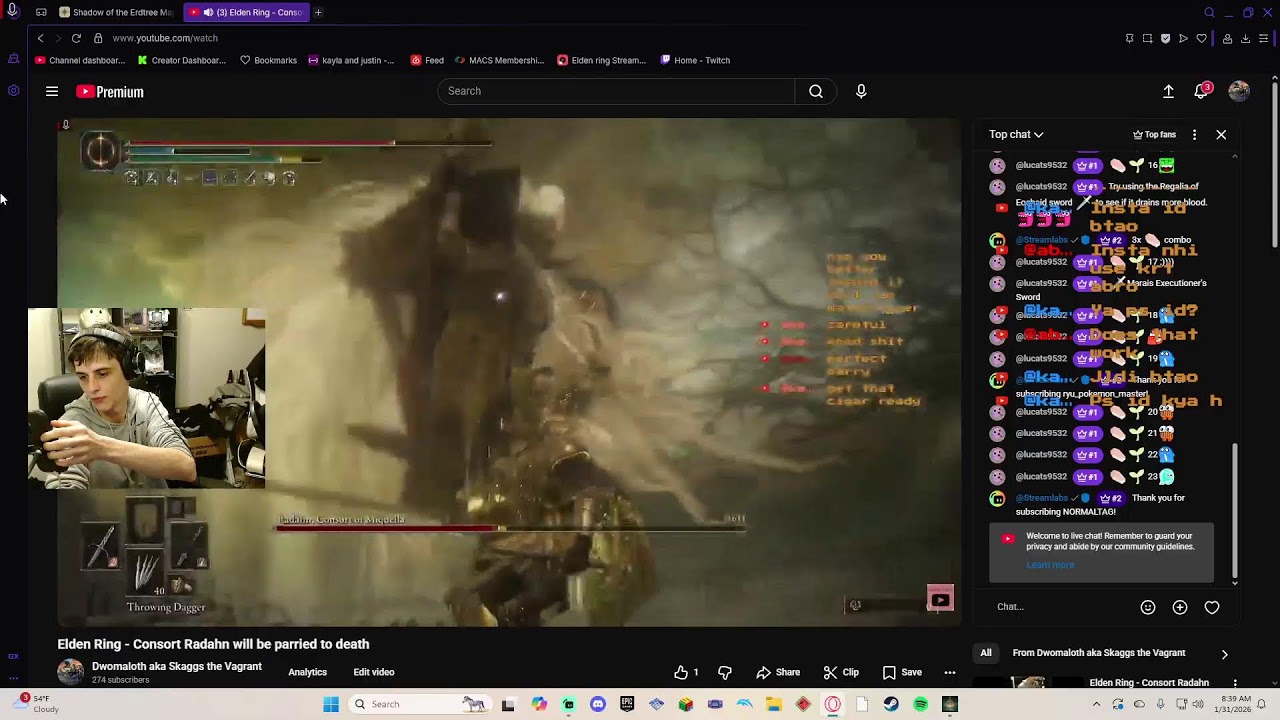Viewport: 1280px width, 720px height.
Task: Select the From Dwomaloth aka Skaggs chip
Action: click(1099, 653)
